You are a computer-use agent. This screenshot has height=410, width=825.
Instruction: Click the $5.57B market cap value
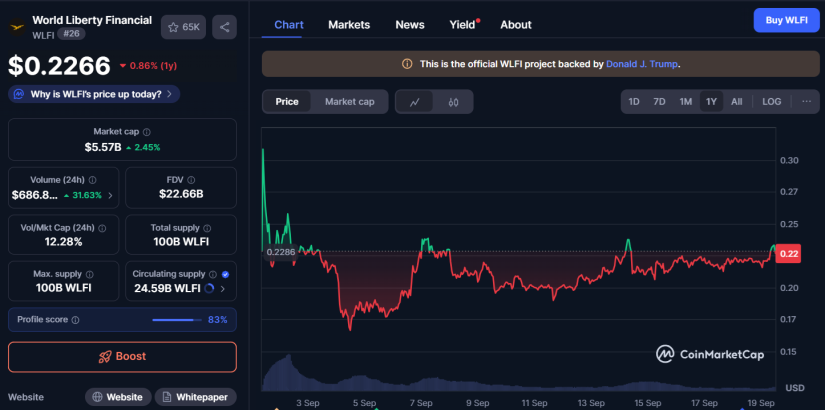click(103, 147)
